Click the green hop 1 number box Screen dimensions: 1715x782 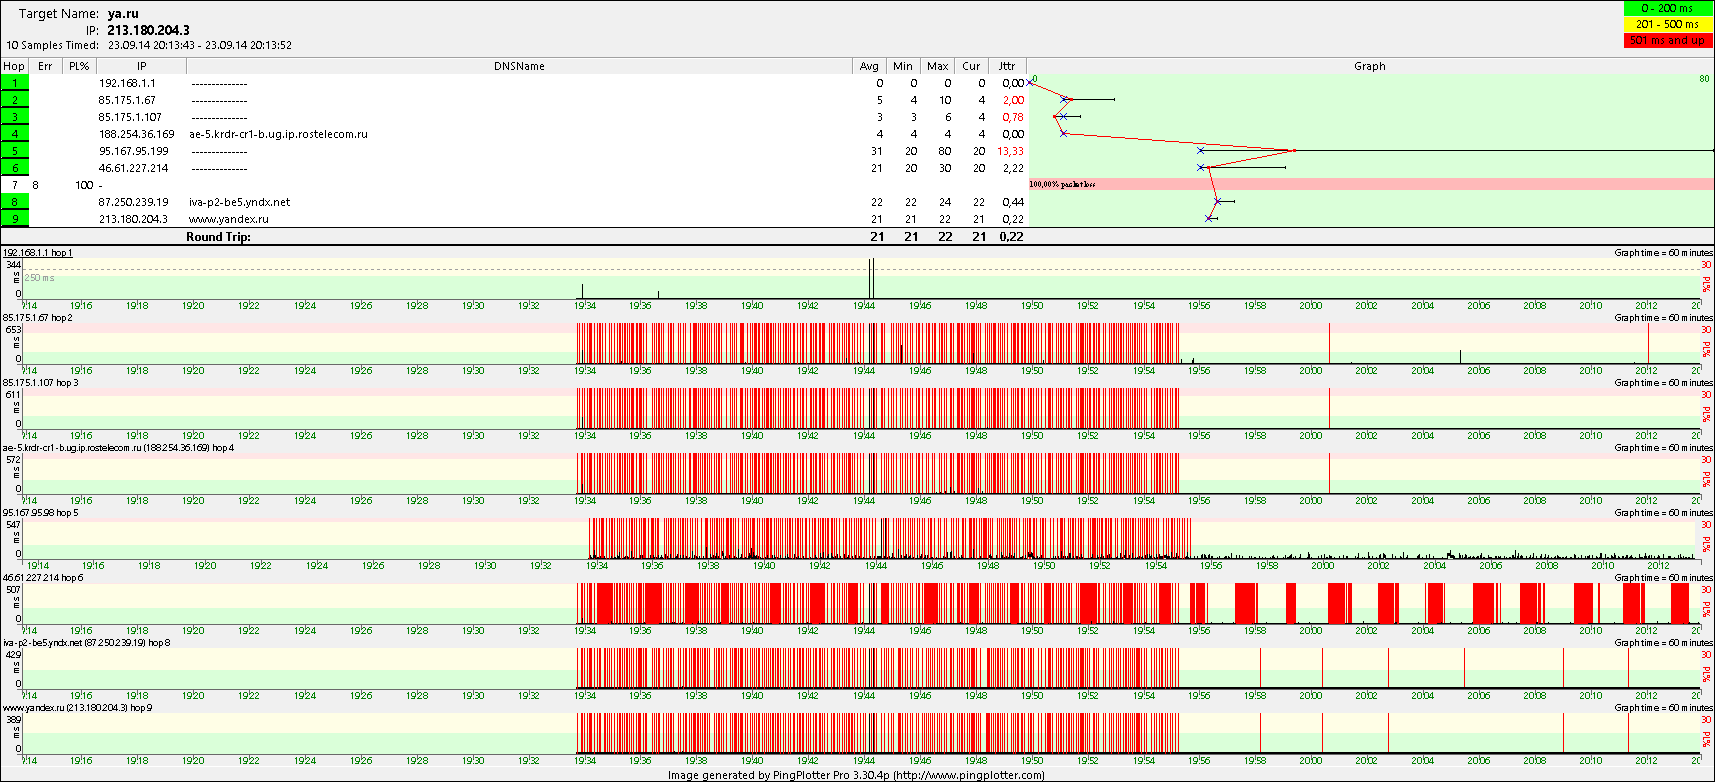[x=15, y=83]
